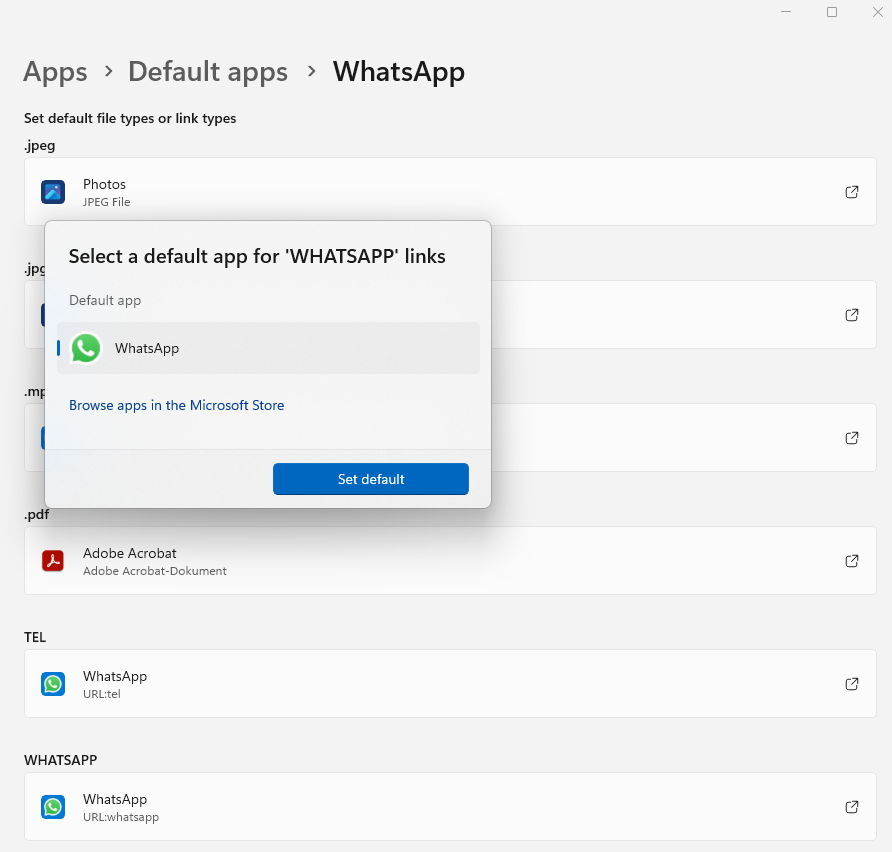892x852 pixels.
Task: Click WhatsApp icon in TEL row
Action: point(53,684)
